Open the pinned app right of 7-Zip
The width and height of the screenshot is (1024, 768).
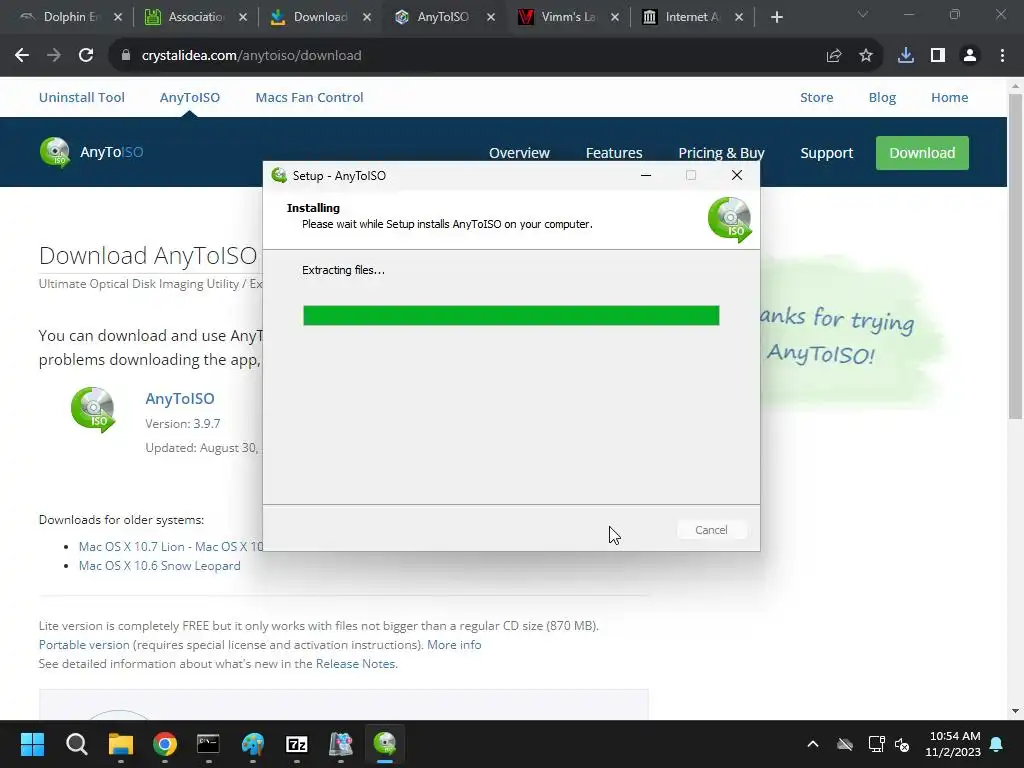tap(340, 744)
